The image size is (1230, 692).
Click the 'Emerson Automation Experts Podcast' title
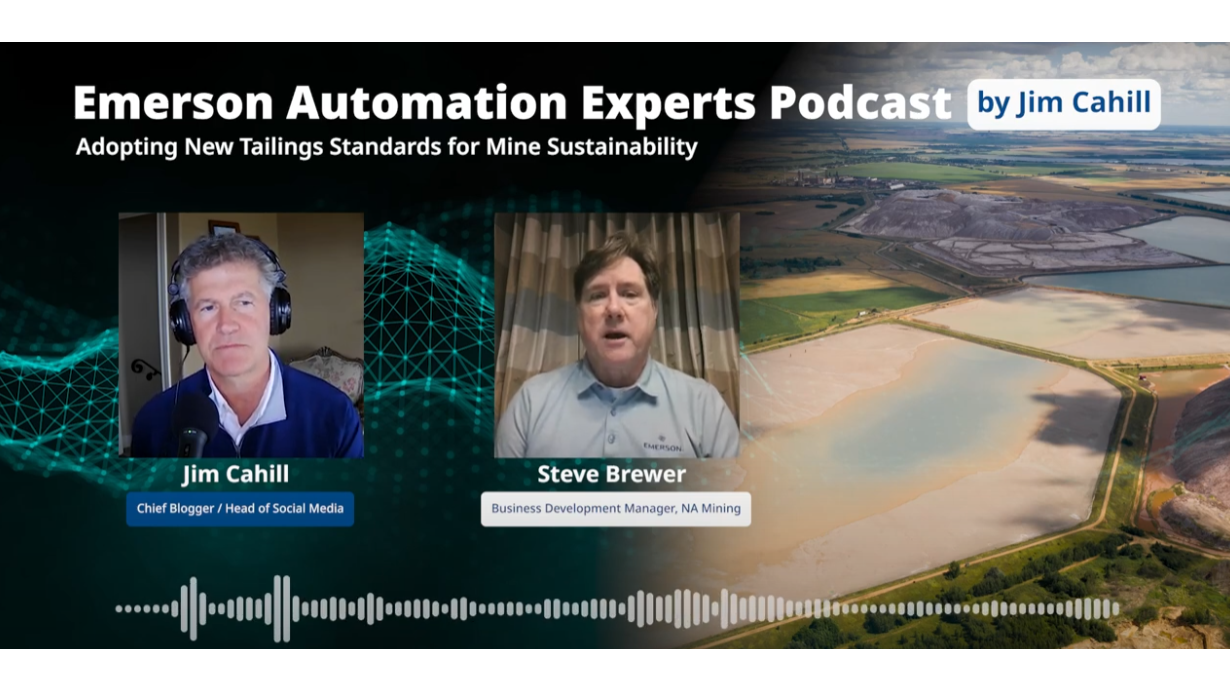[x=512, y=103]
